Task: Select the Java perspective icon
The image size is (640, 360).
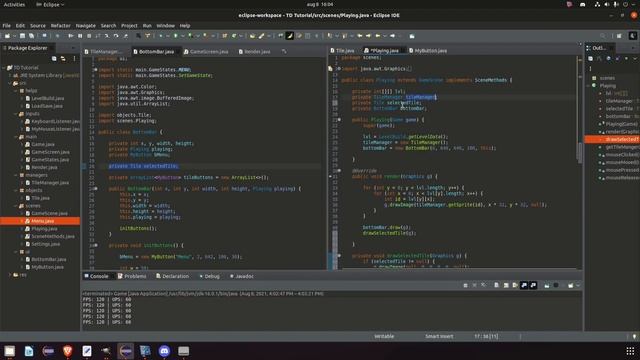Action: tap(633, 36)
